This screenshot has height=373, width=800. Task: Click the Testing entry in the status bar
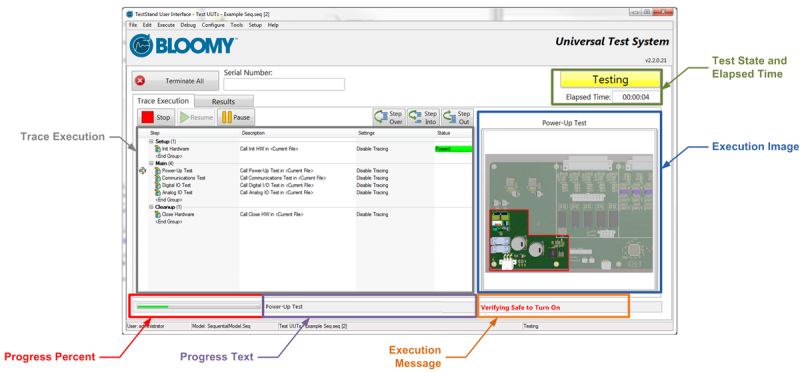[531, 326]
